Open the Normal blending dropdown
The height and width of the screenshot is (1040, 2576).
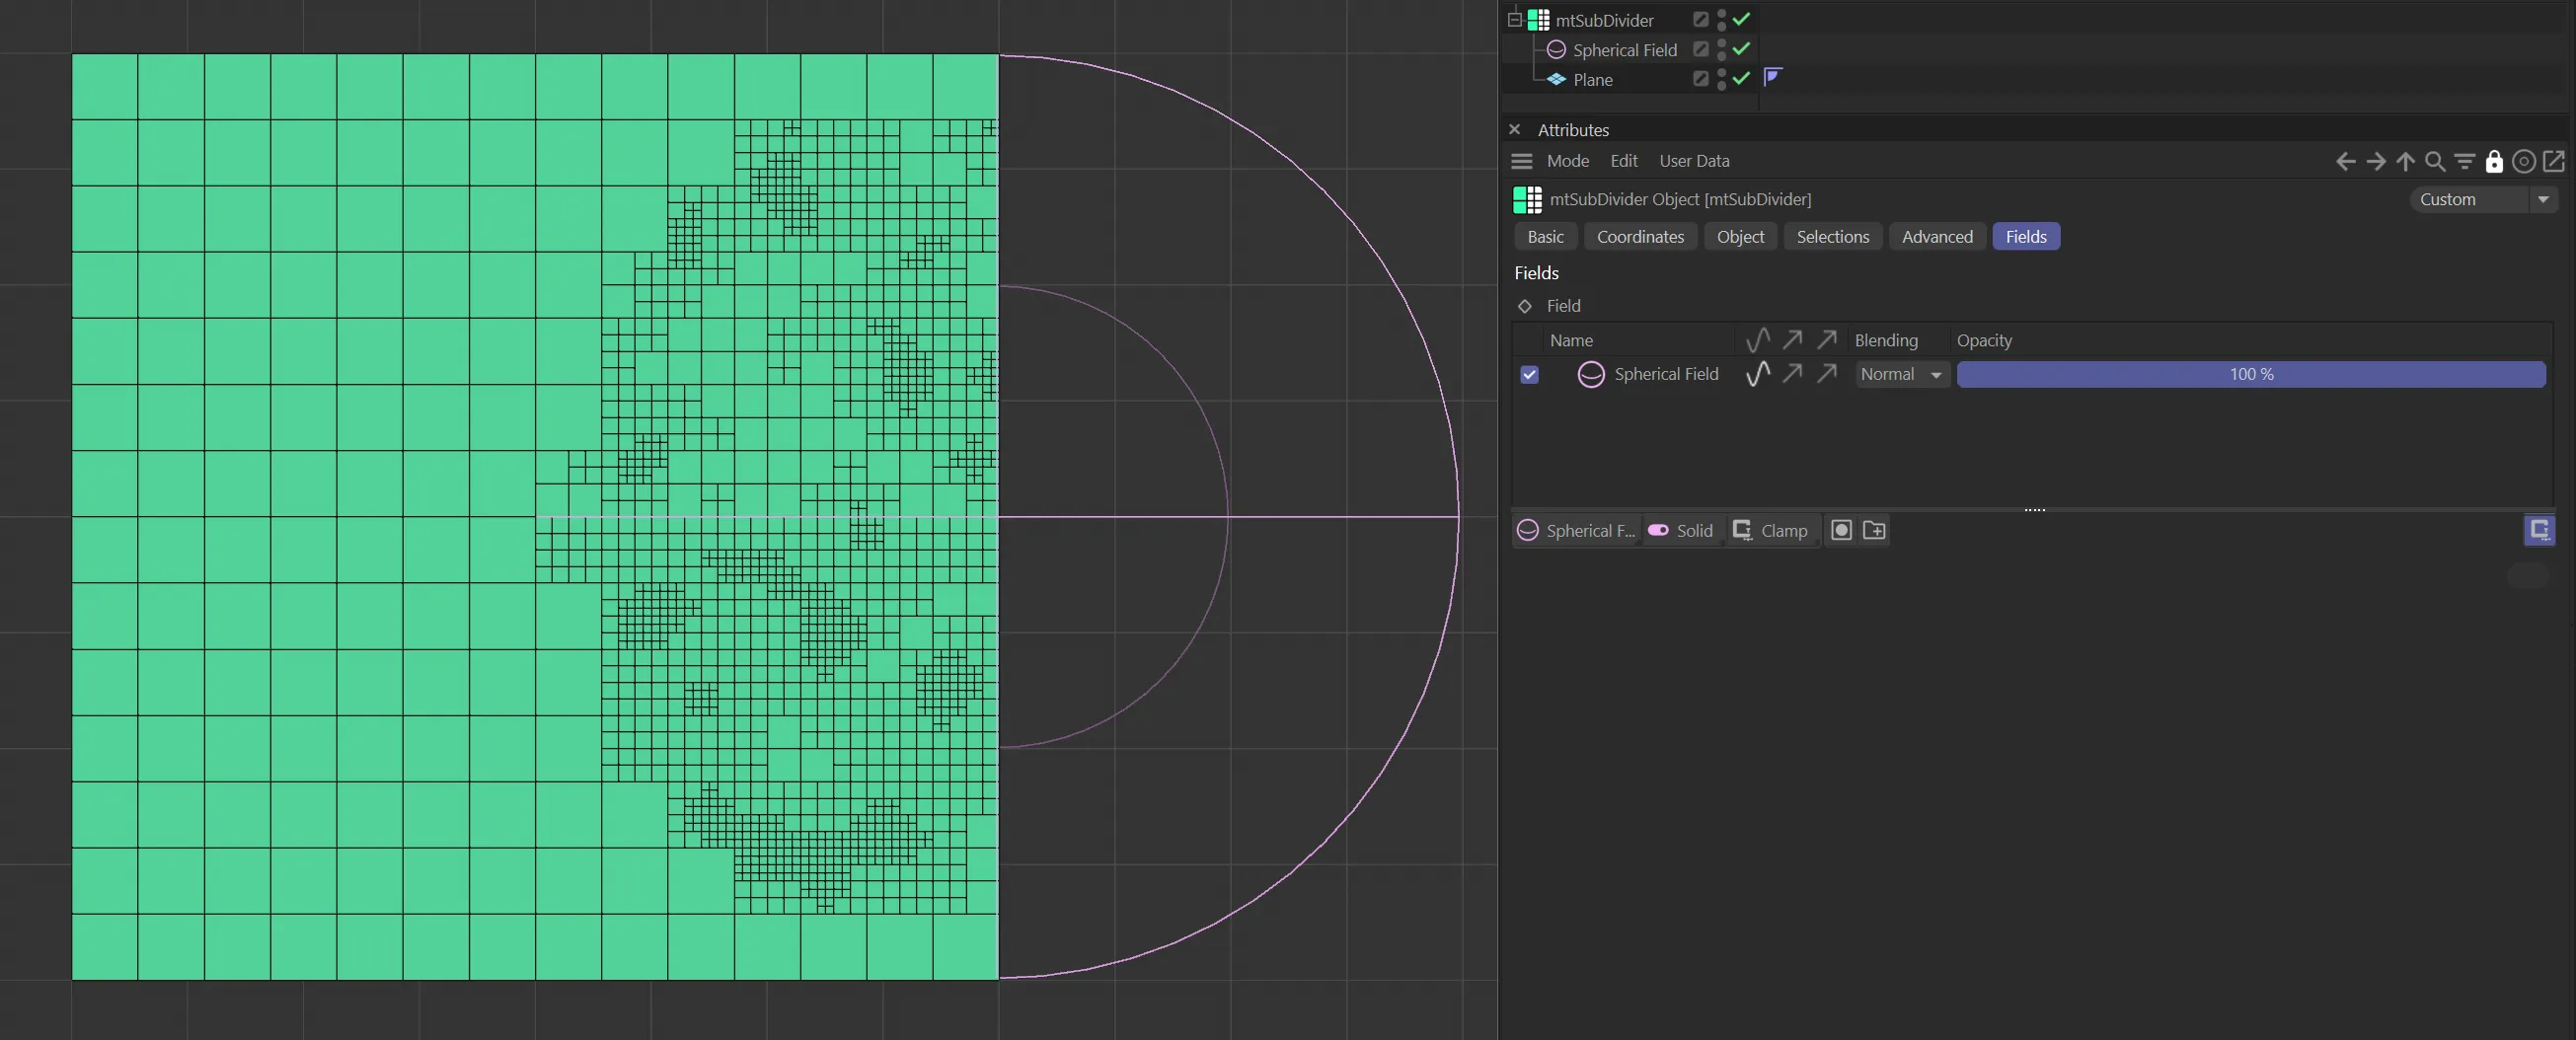[x=1901, y=374]
